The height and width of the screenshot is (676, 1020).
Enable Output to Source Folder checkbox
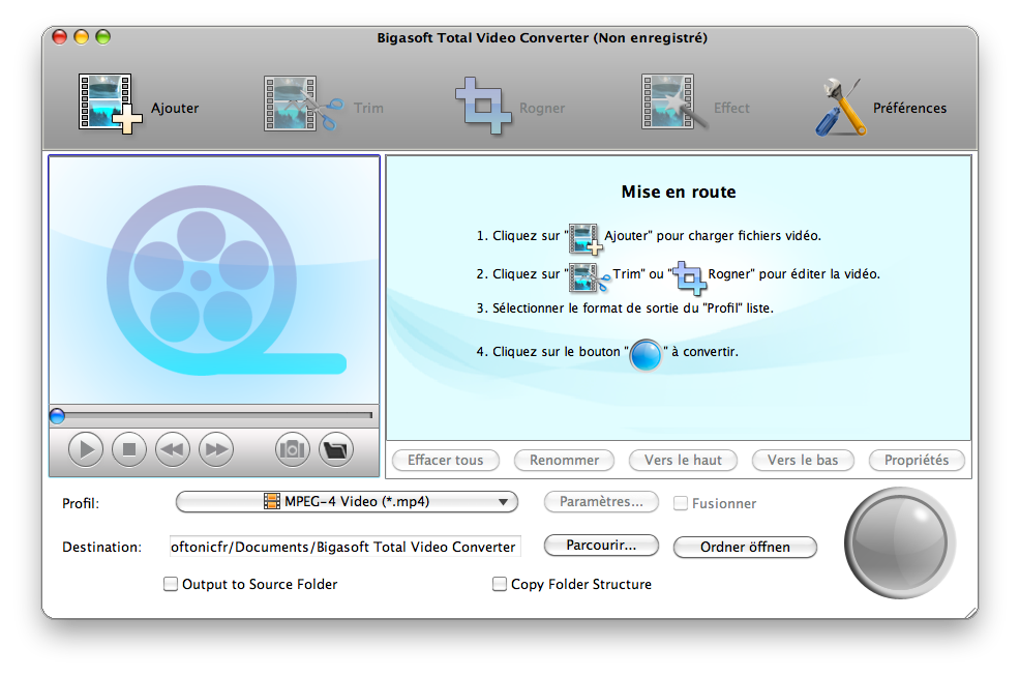170,584
